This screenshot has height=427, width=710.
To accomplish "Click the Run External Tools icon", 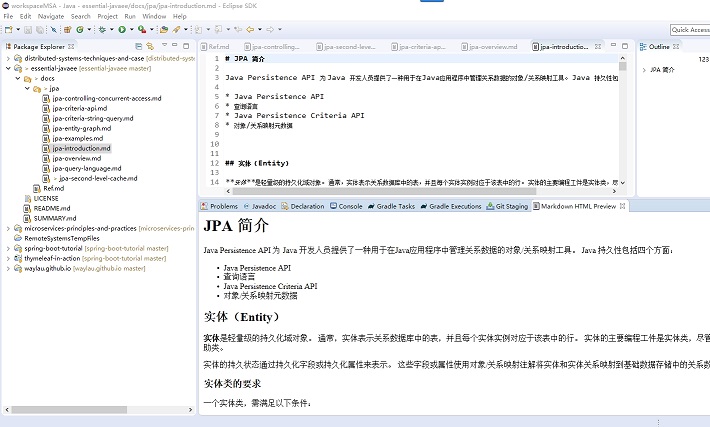I will [142, 29].
